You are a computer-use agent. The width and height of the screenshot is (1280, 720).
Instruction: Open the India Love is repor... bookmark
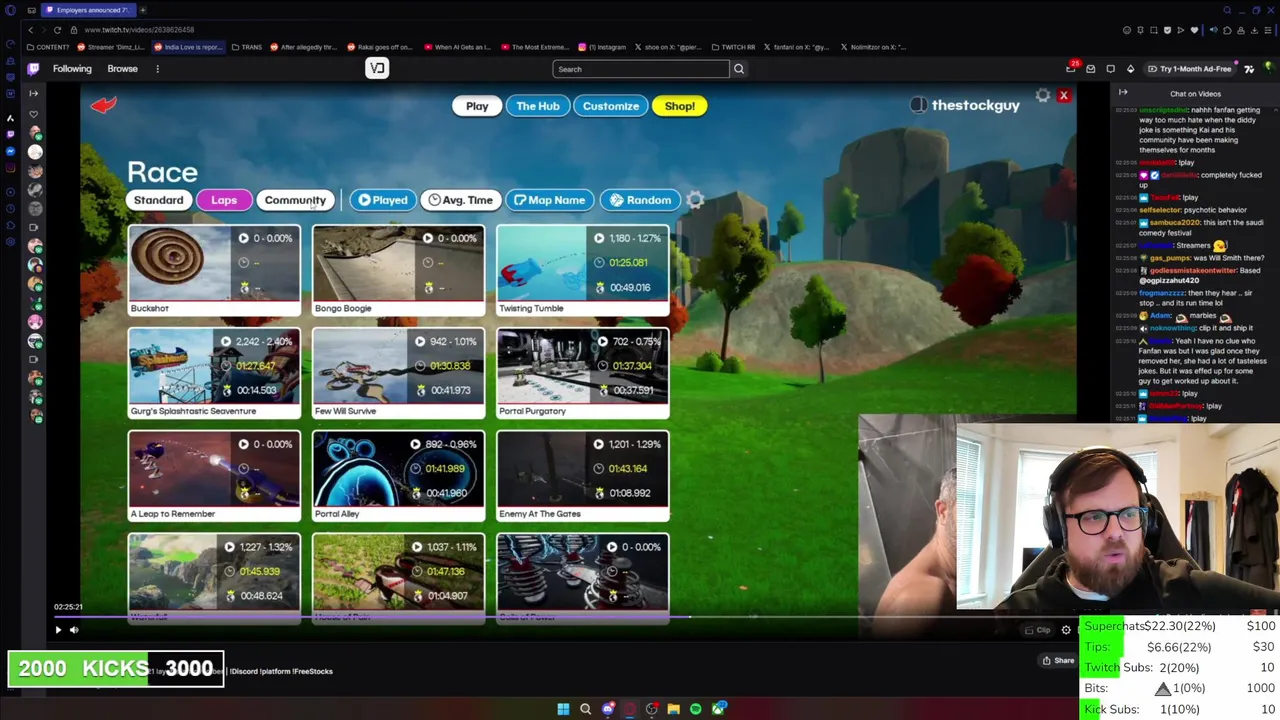click(x=189, y=47)
